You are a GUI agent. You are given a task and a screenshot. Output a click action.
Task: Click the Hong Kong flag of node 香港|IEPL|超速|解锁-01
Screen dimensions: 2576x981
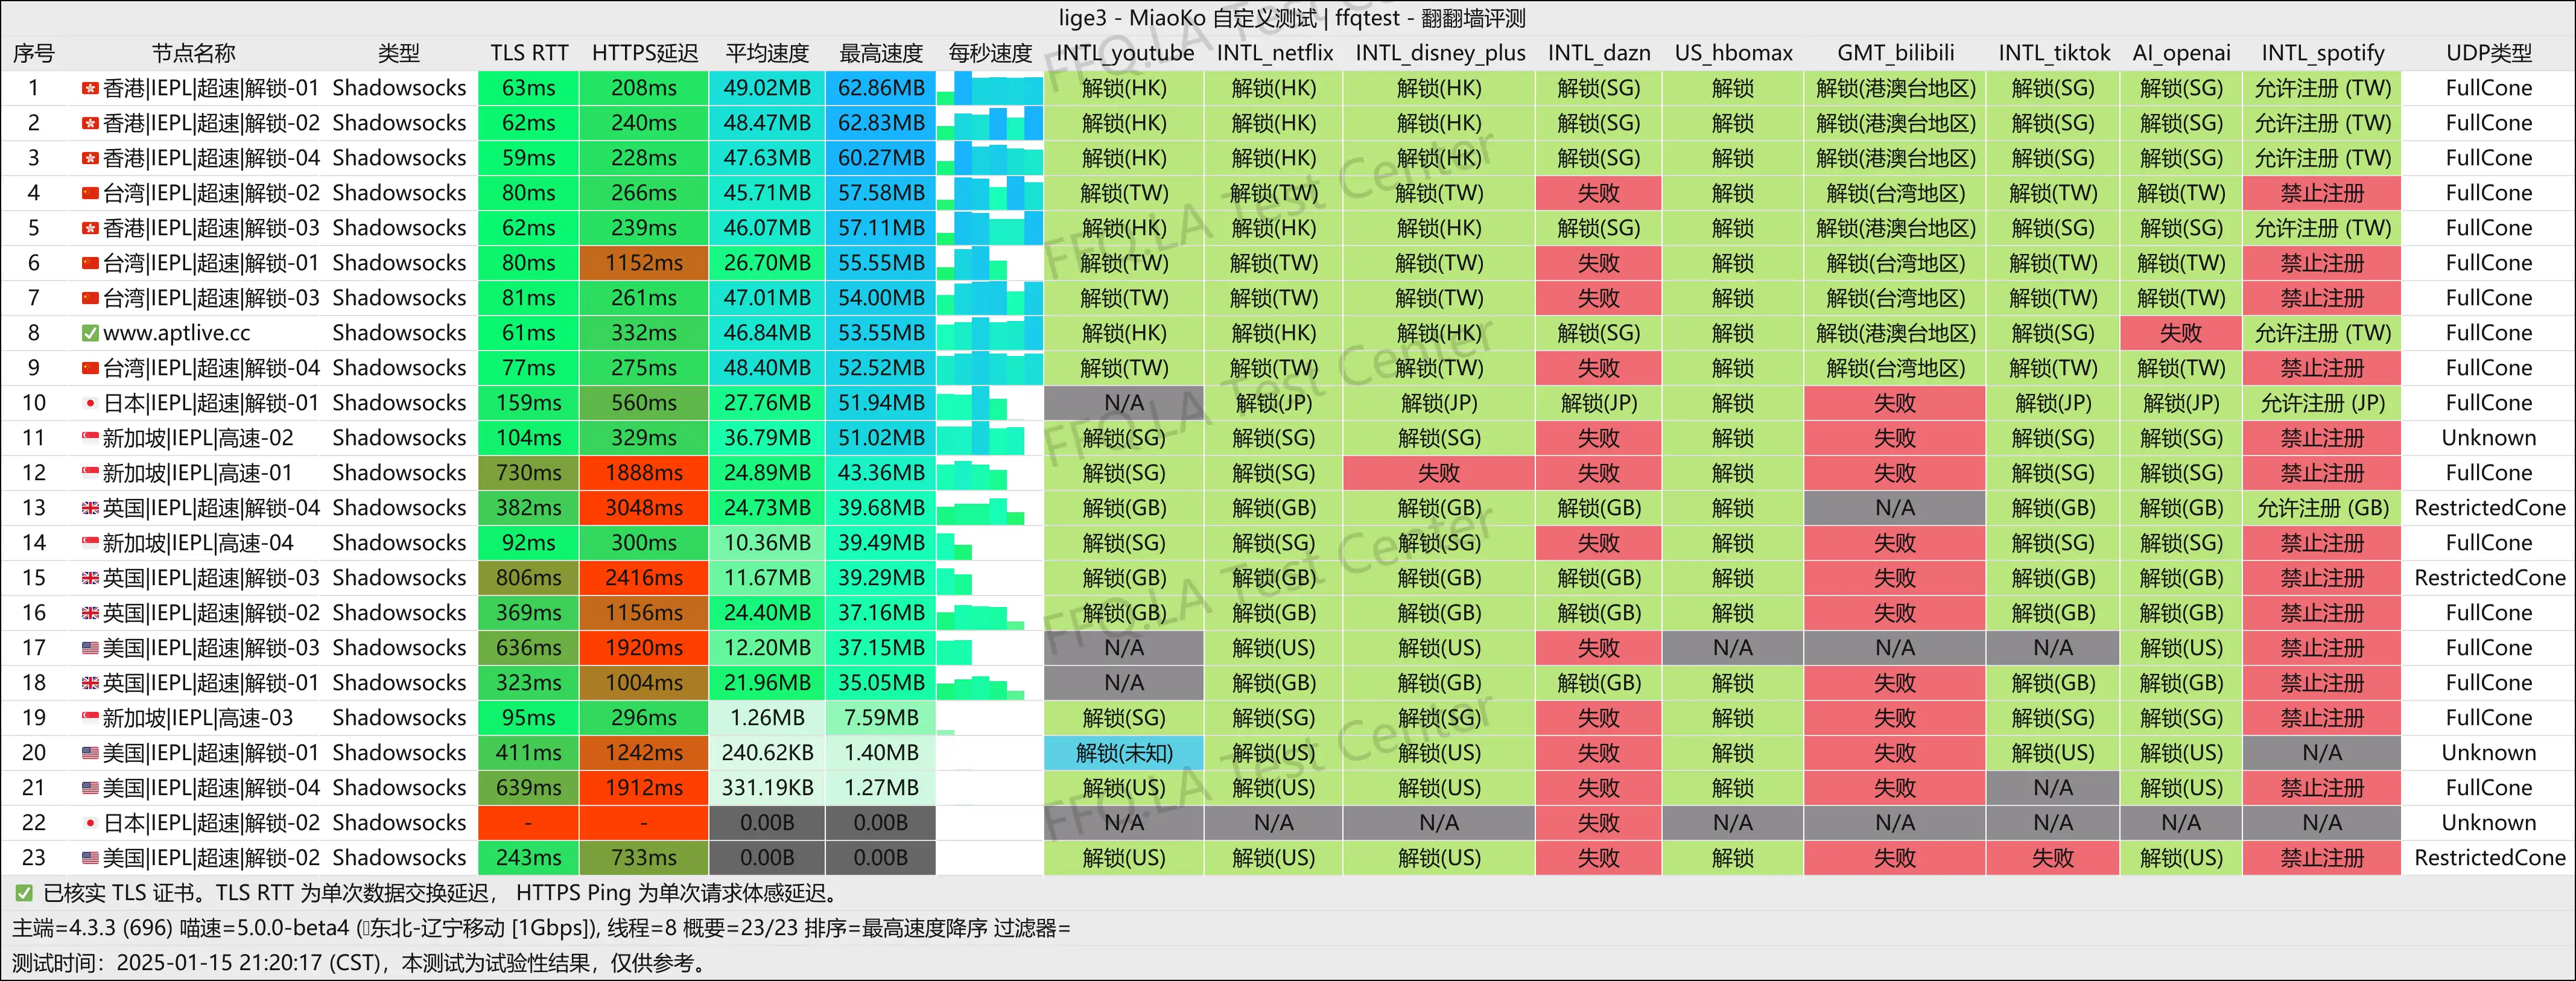(x=90, y=89)
